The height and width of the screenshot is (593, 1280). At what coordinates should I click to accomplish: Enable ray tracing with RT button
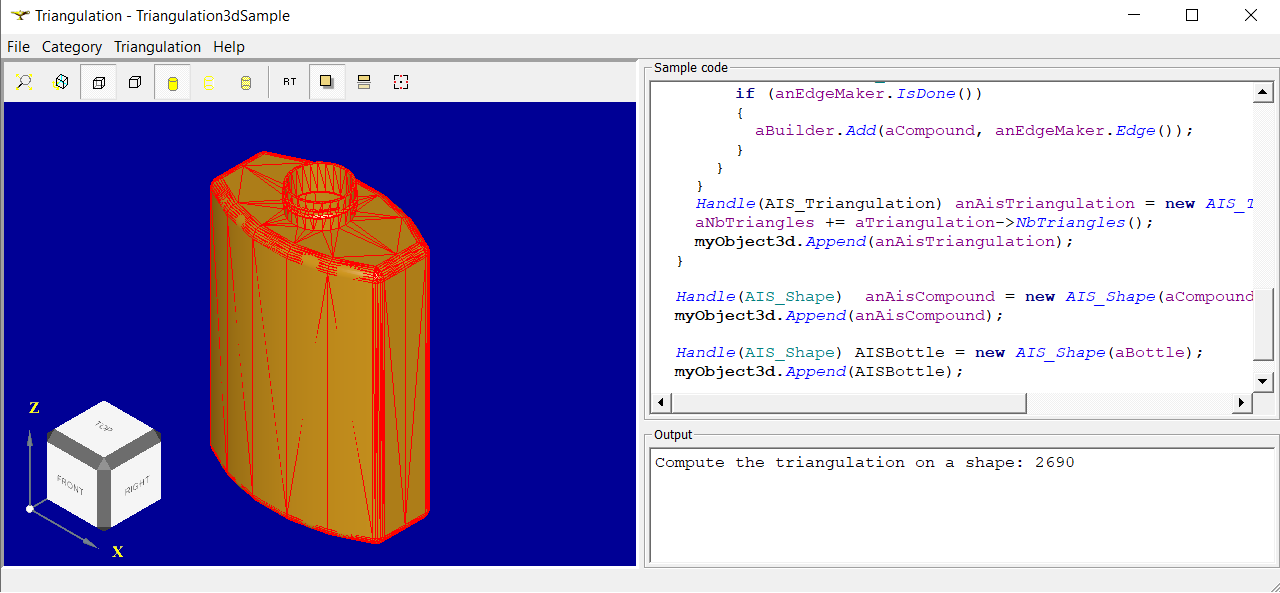pyautogui.click(x=289, y=82)
